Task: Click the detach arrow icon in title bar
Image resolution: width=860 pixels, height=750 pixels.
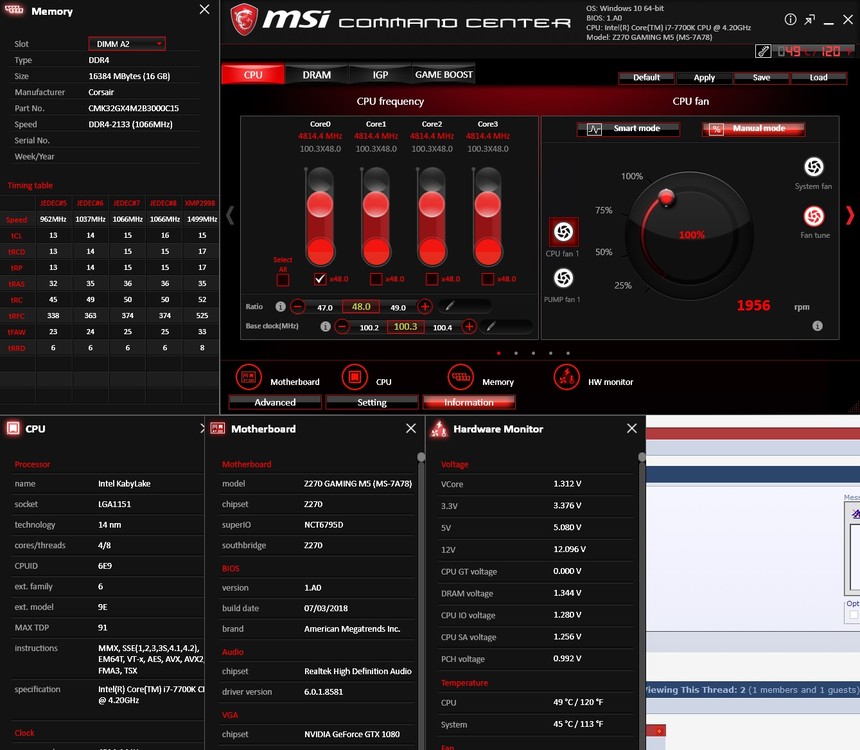Action: tap(810, 20)
